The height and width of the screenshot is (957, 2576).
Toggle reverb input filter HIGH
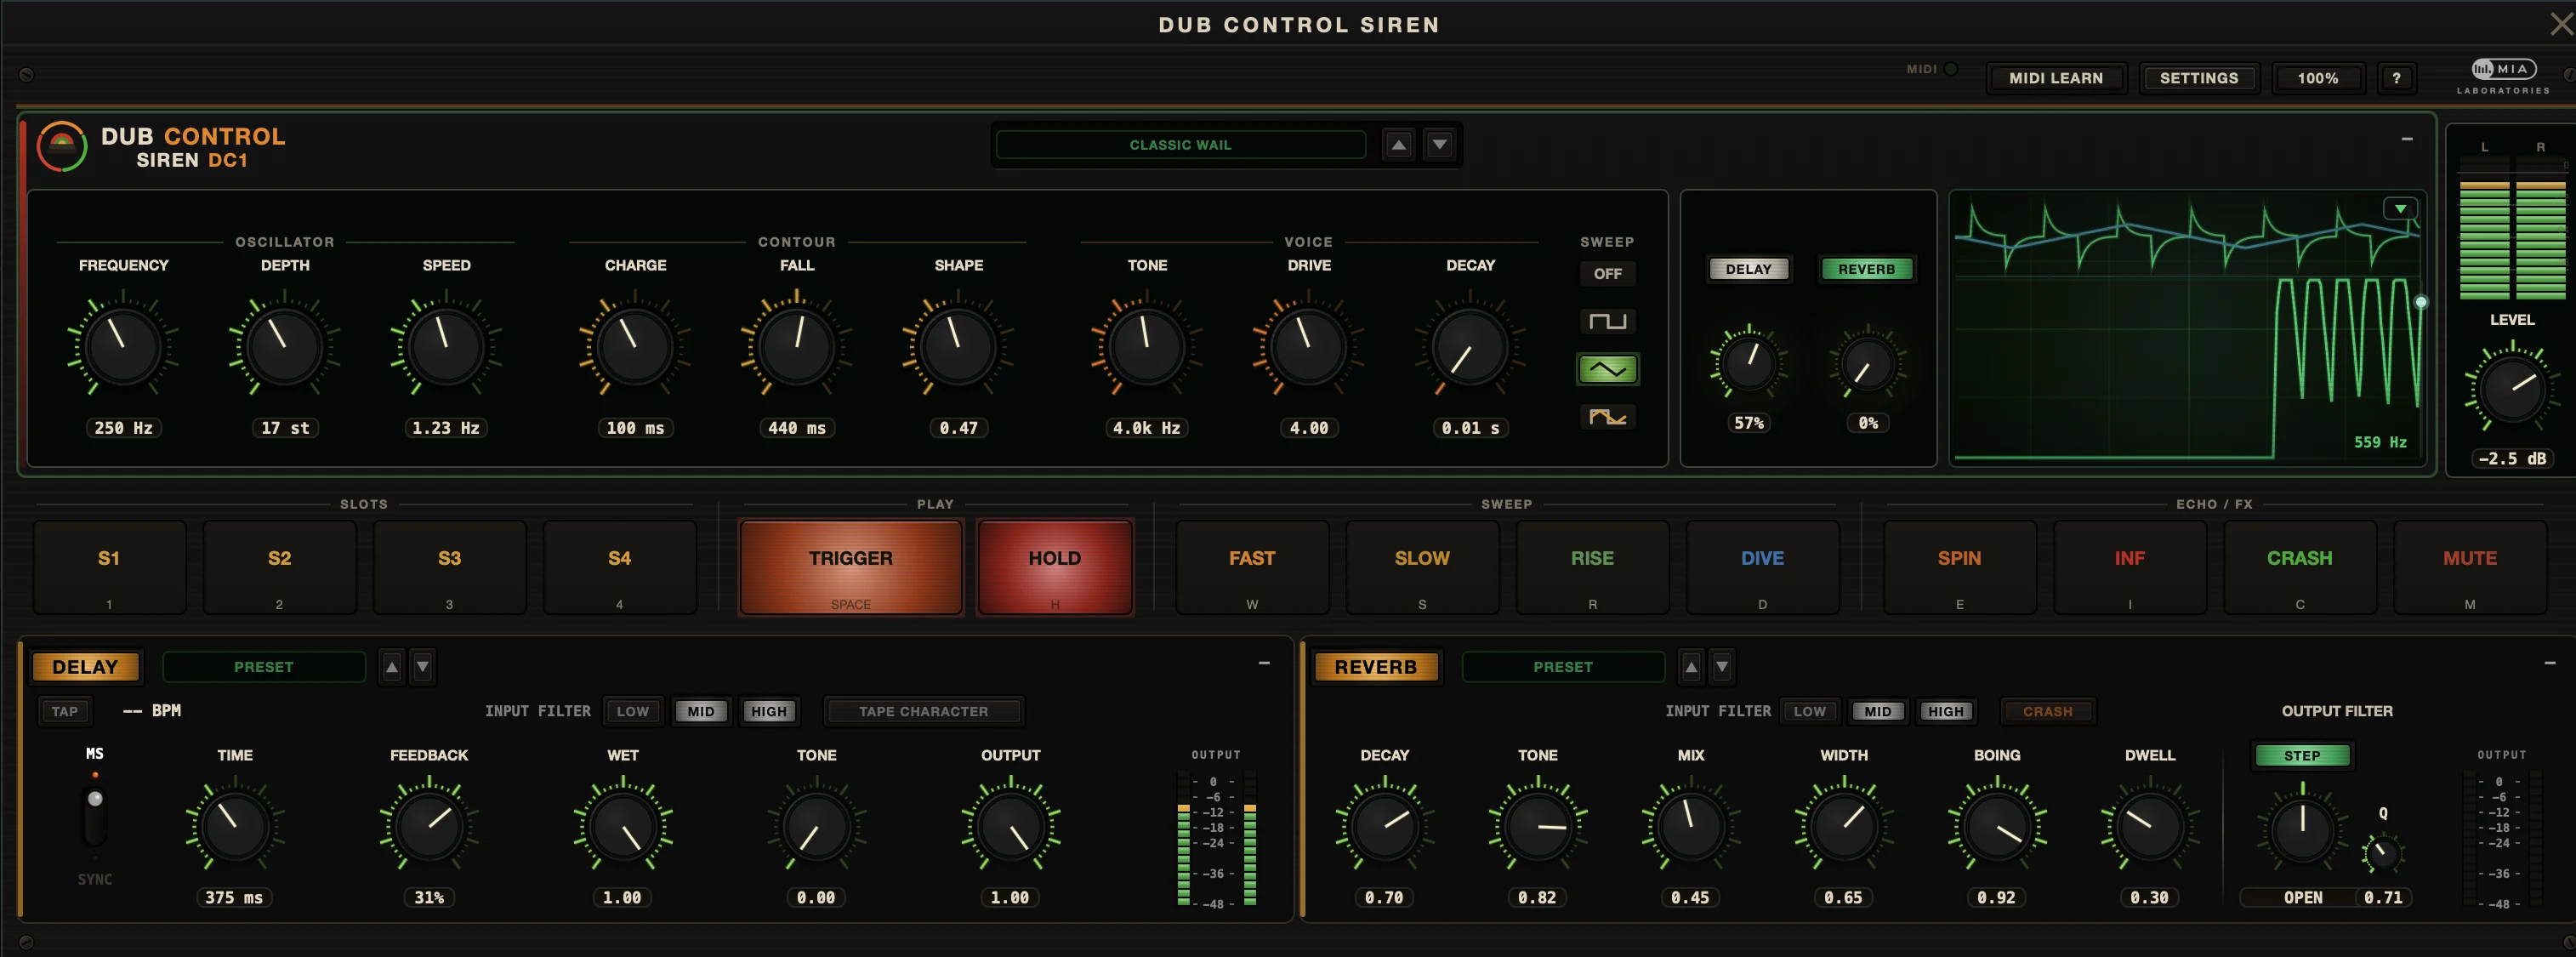click(1946, 711)
